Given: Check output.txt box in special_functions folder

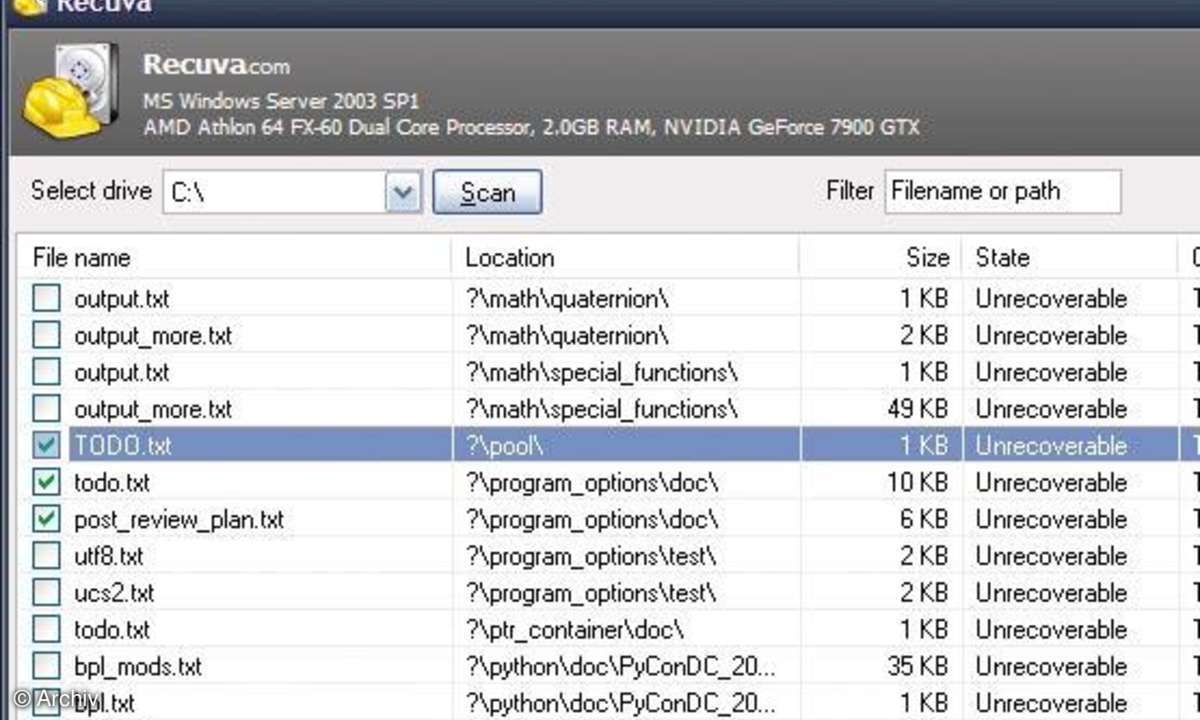Looking at the screenshot, I should pyautogui.click(x=46, y=372).
